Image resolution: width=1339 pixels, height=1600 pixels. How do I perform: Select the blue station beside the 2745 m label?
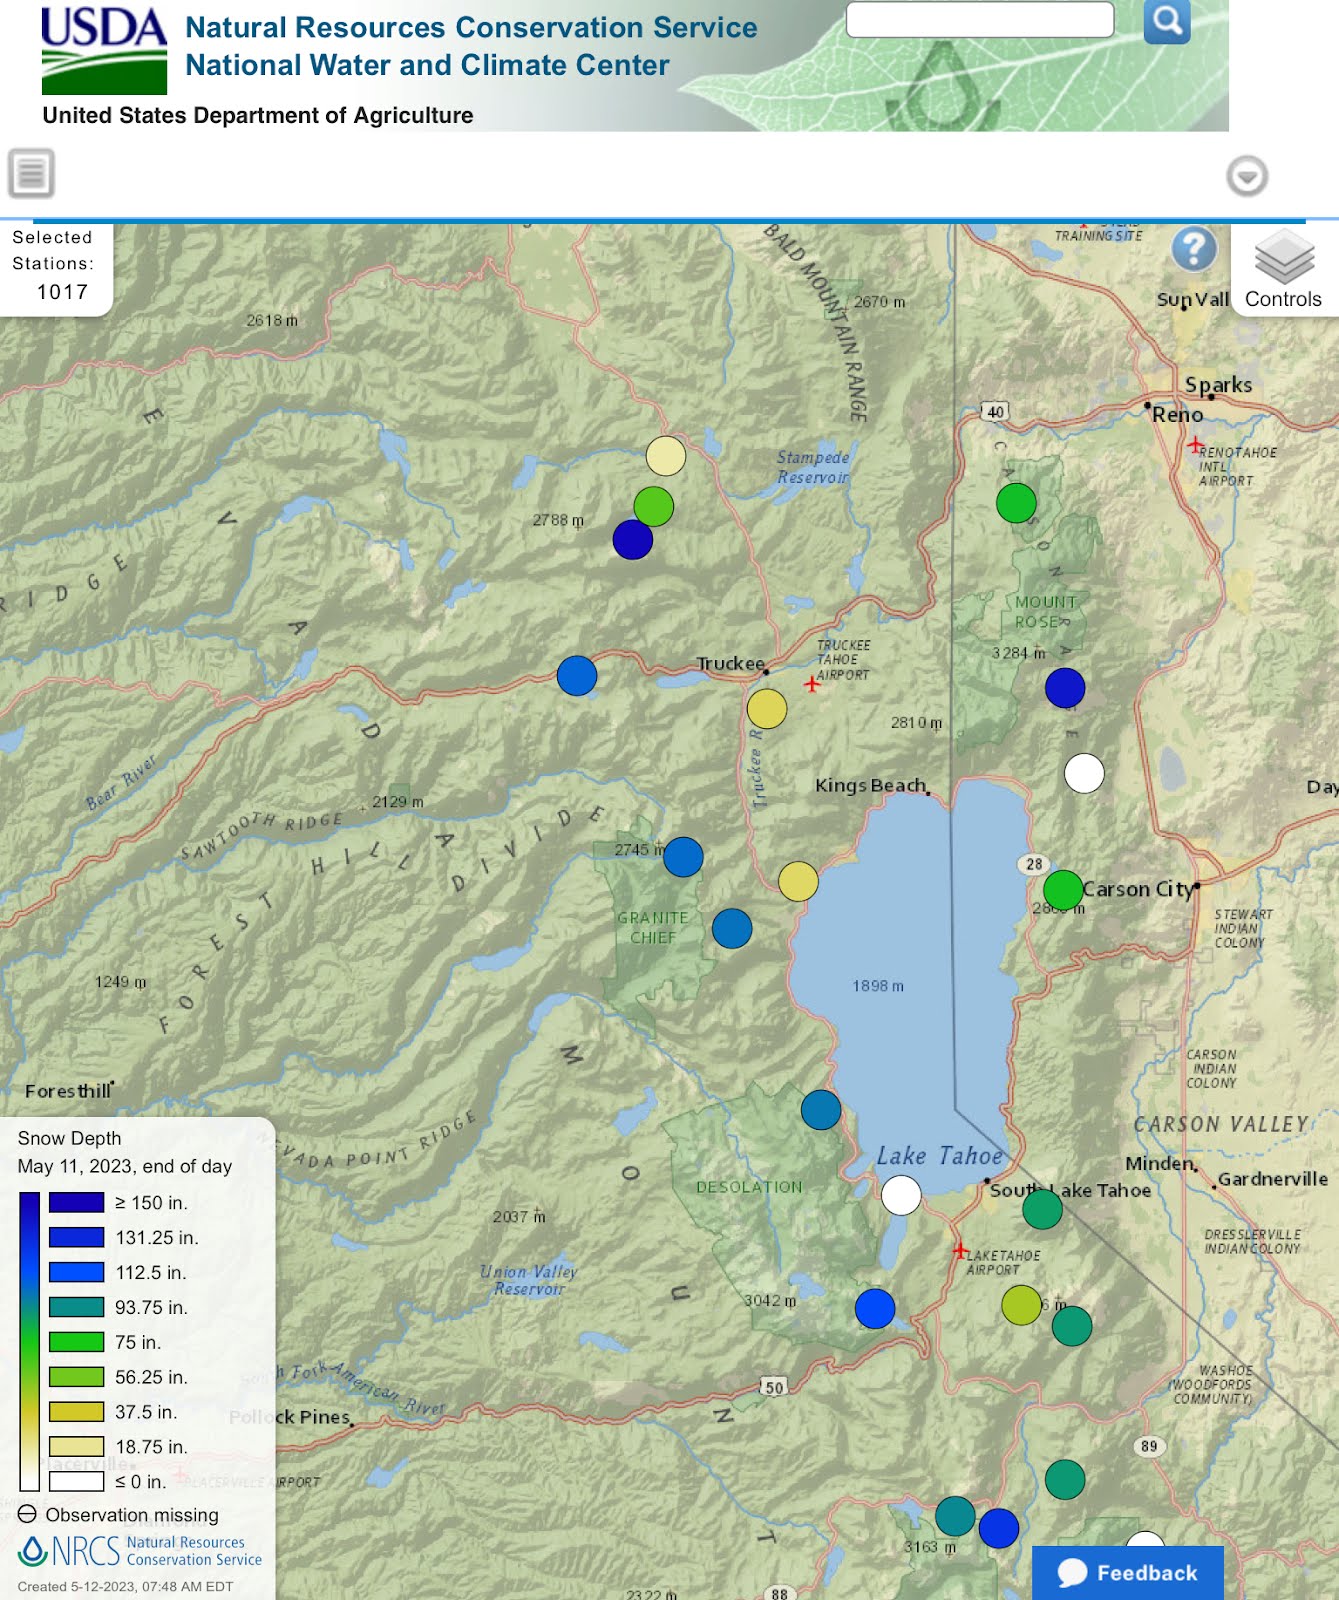683,857
